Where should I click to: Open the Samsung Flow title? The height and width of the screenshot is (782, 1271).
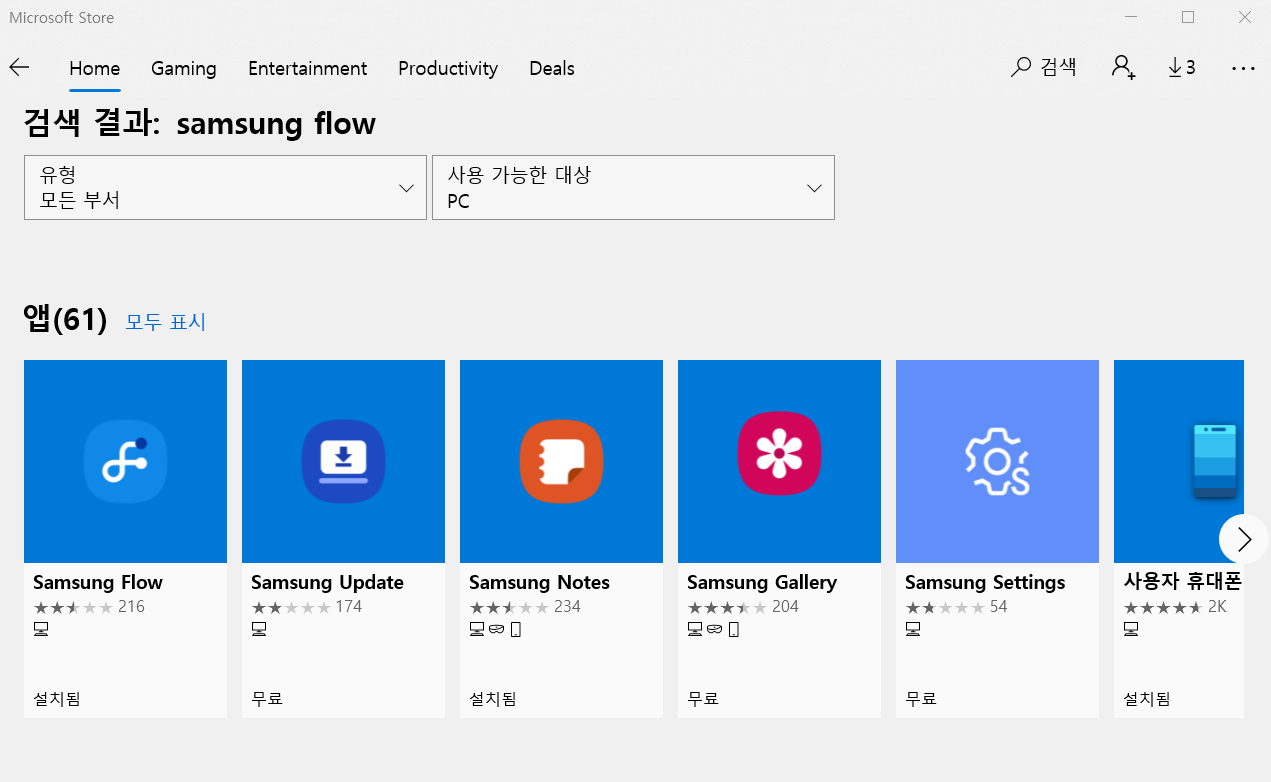pos(98,582)
